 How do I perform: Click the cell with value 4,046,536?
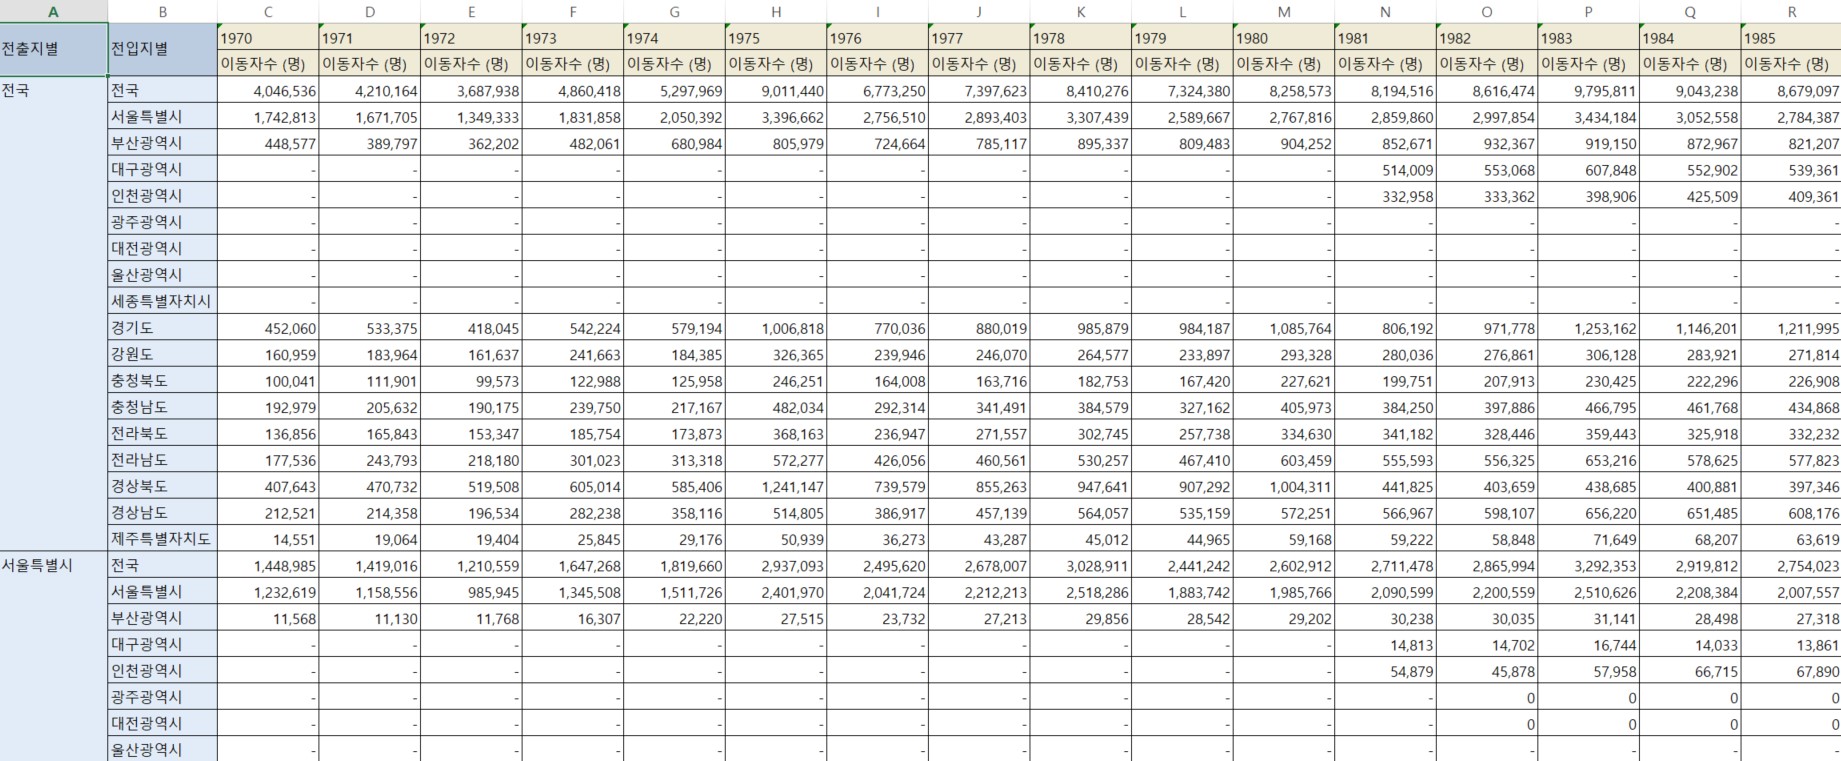click(x=268, y=90)
